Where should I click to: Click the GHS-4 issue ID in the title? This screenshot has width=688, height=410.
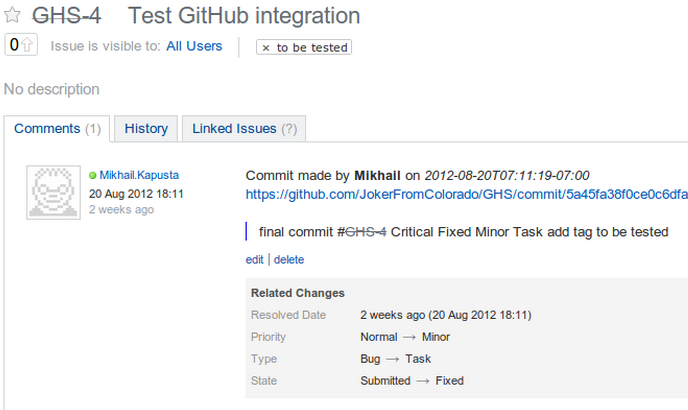(x=67, y=16)
